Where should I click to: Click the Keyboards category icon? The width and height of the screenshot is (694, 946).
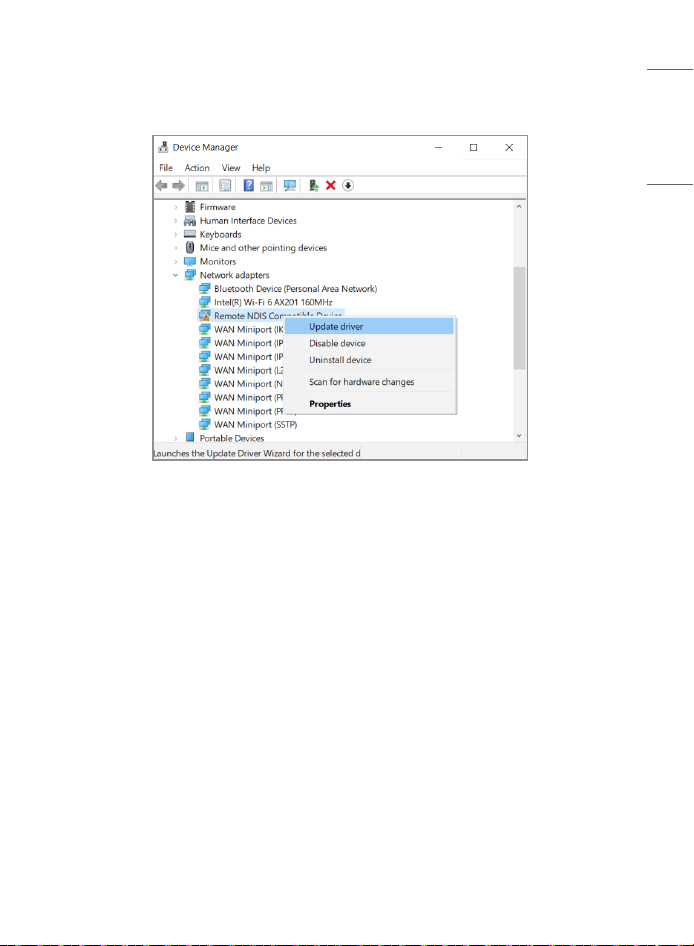point(190,234)
